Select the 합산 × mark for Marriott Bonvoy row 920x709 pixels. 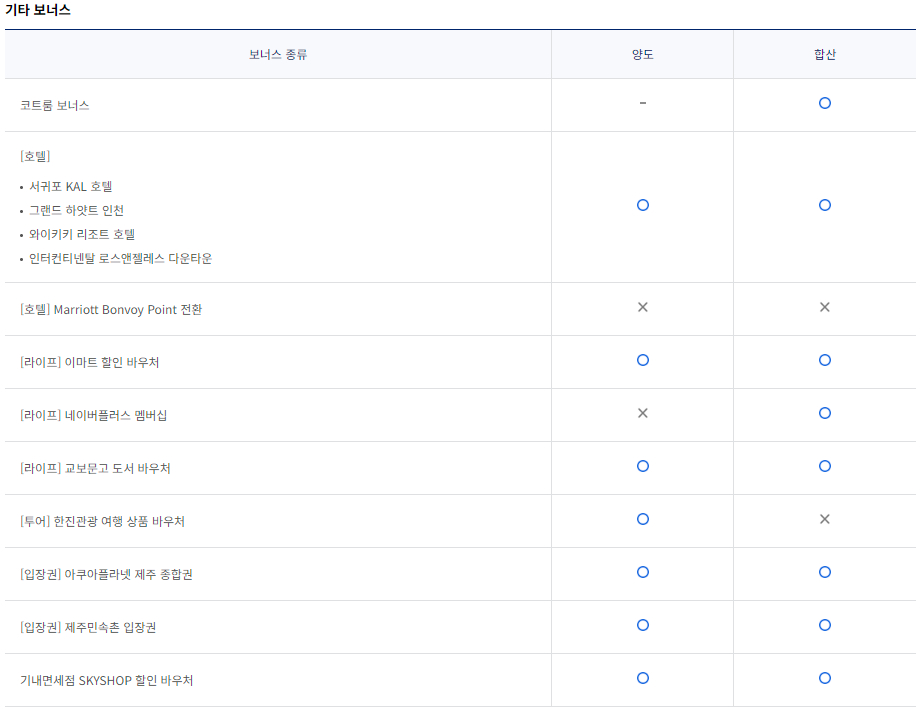tap(823, 308)
